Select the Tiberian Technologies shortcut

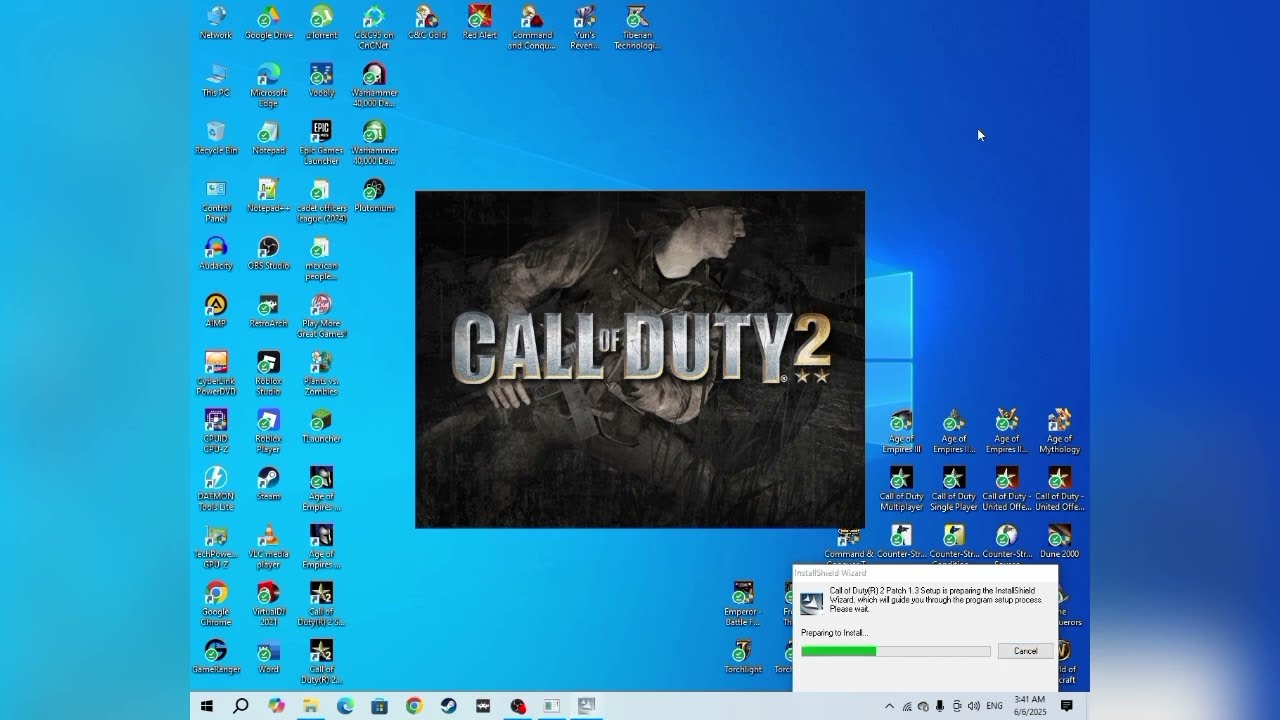[637, 28]
